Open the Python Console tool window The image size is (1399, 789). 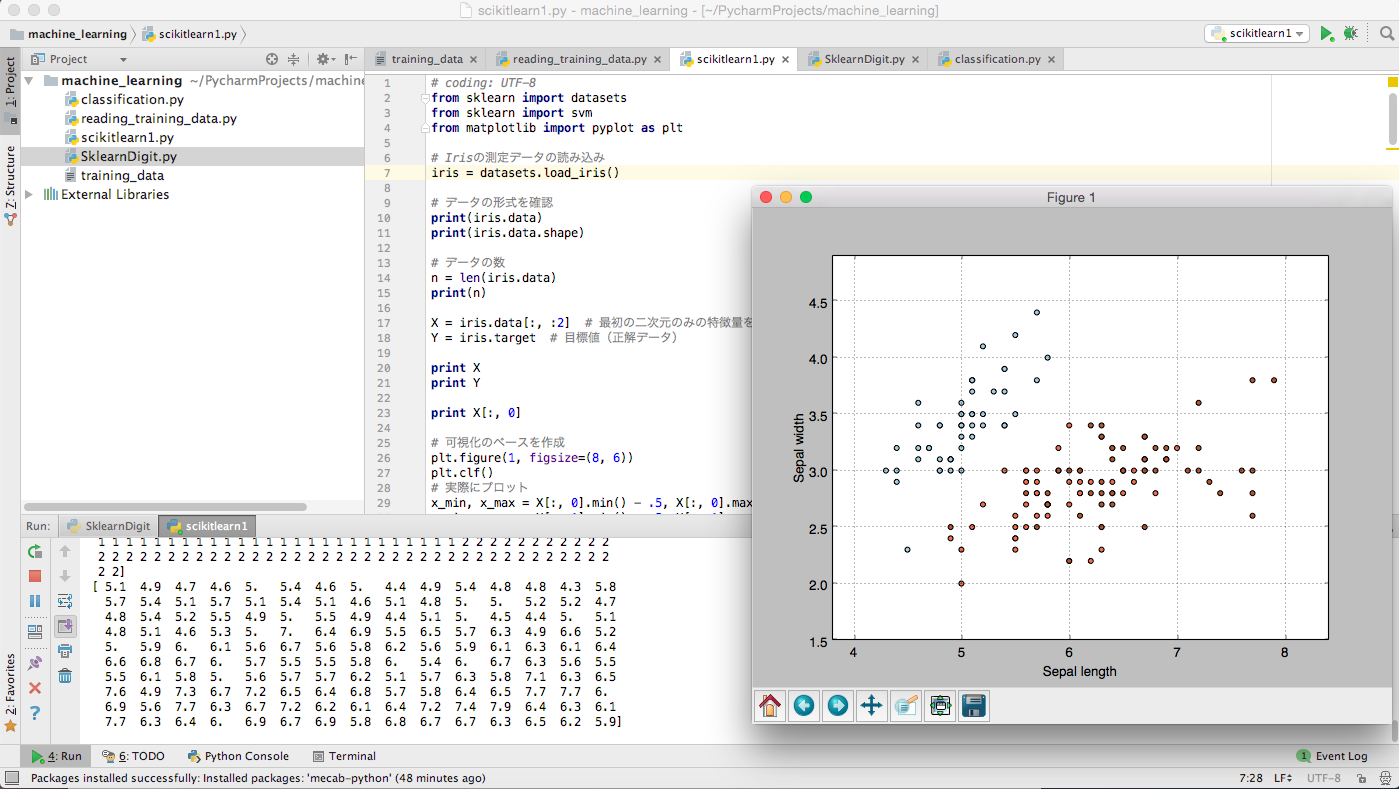click(238, 756)
